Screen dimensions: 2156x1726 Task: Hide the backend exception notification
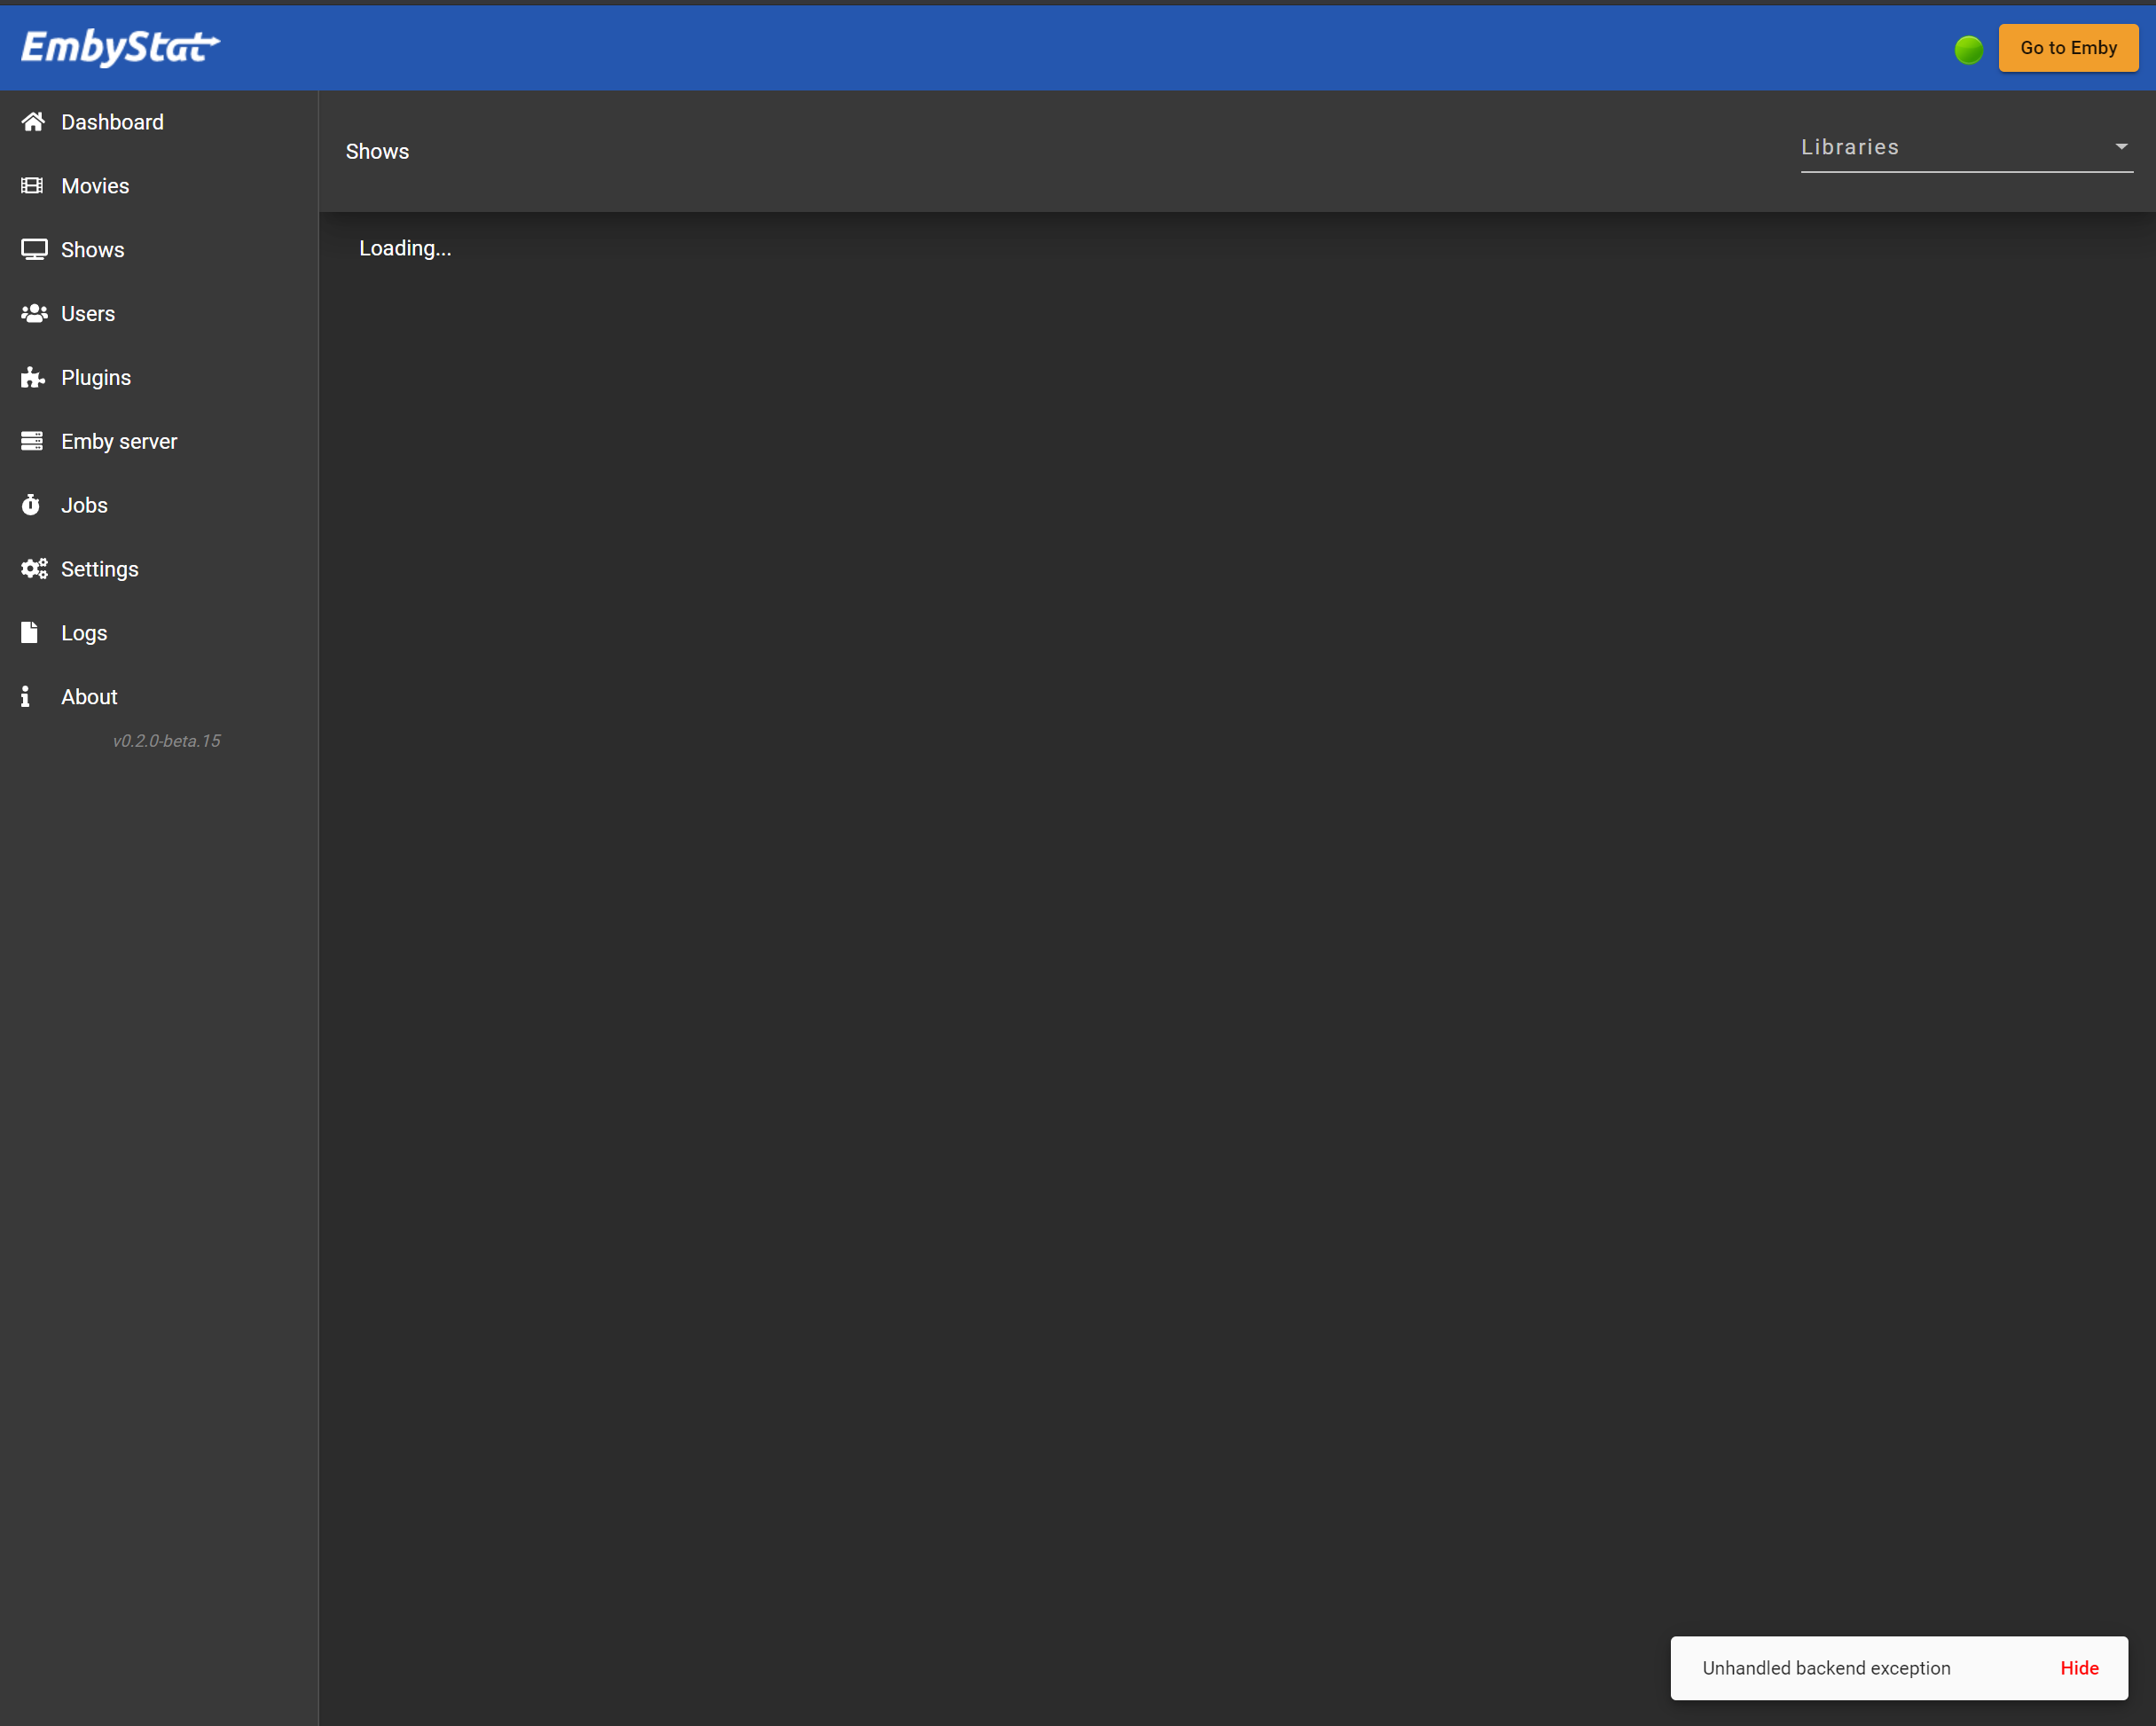point(2079,1668)
